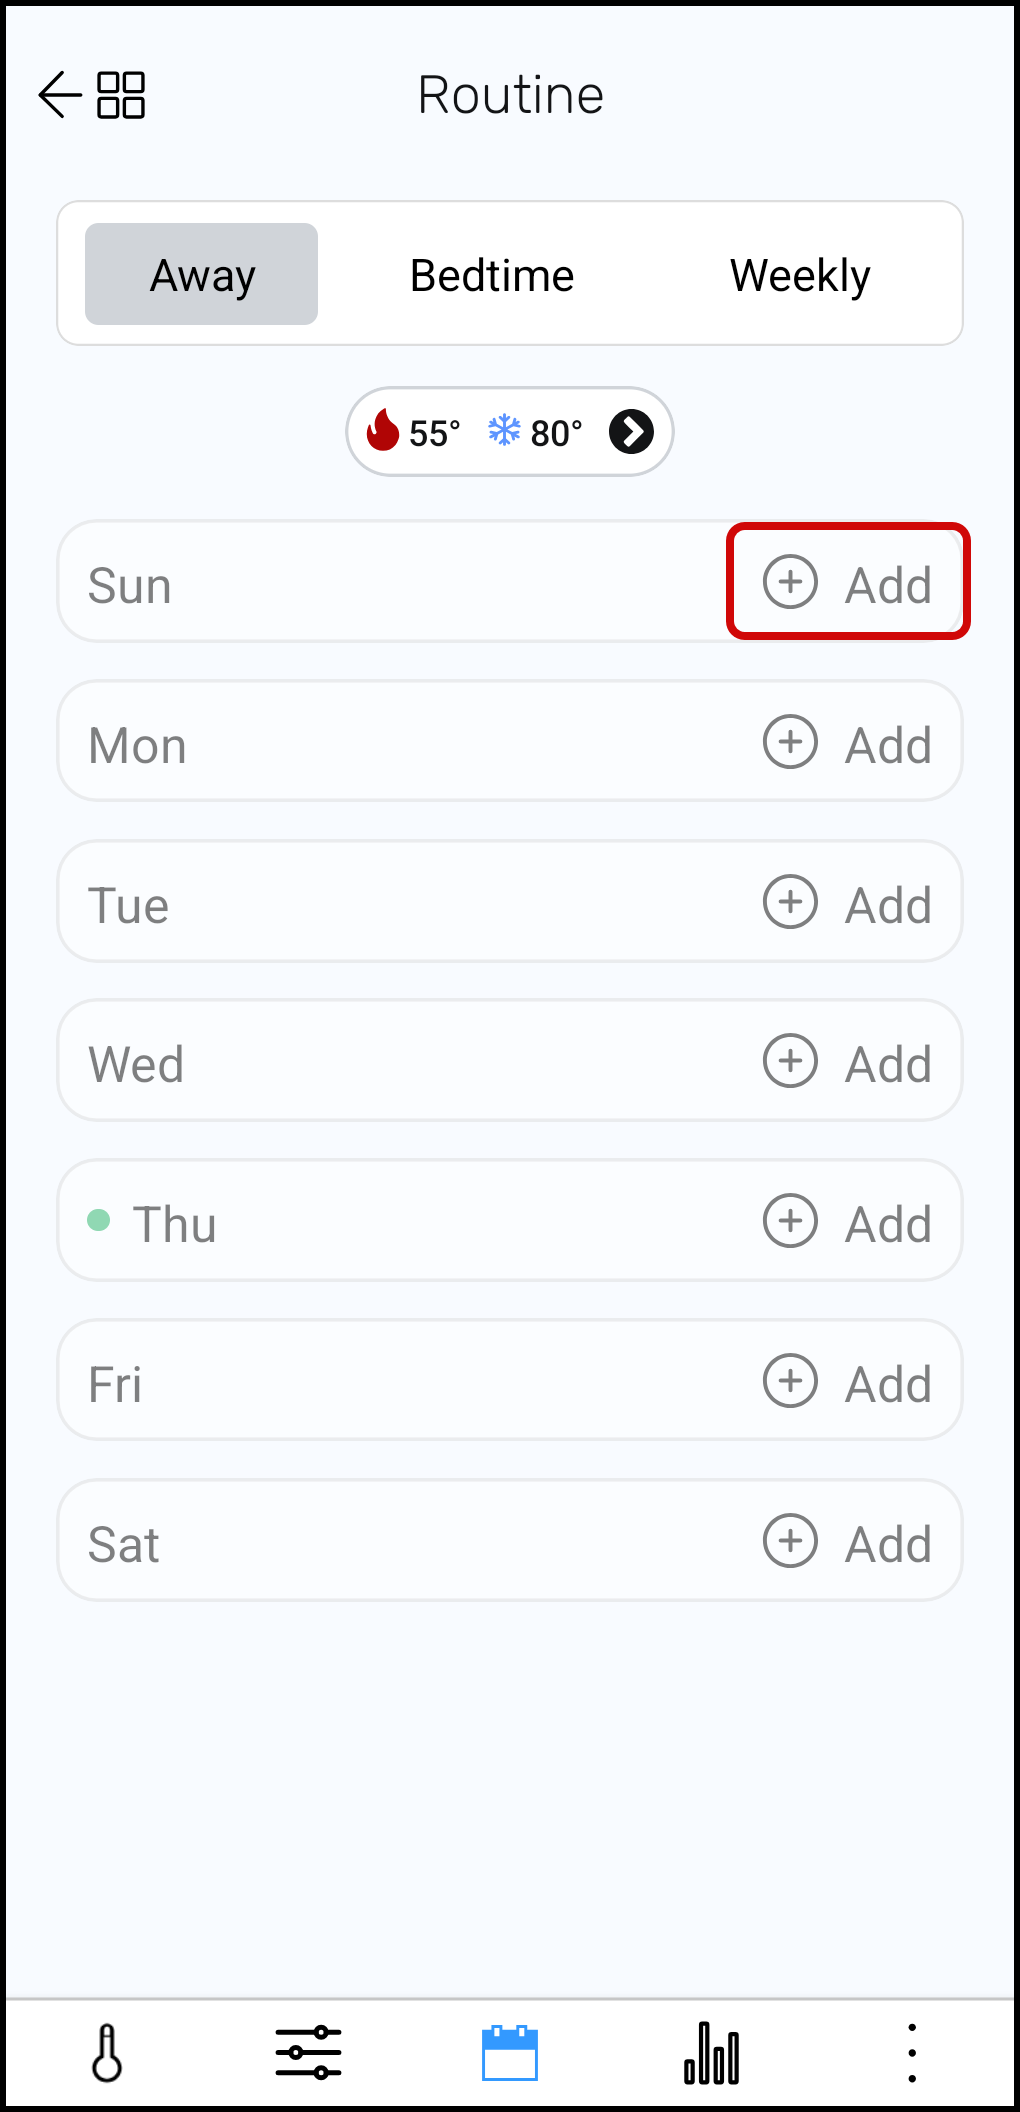Tap the Fri row plus icon

click(x=791, y=1381)
